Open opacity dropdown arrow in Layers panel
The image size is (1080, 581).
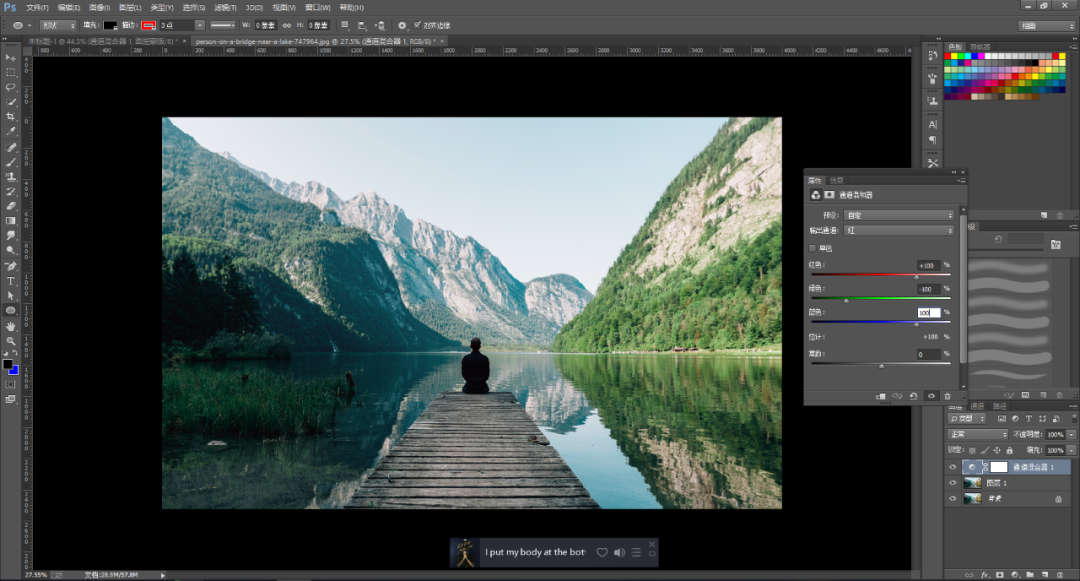(x=1072, y=434)
